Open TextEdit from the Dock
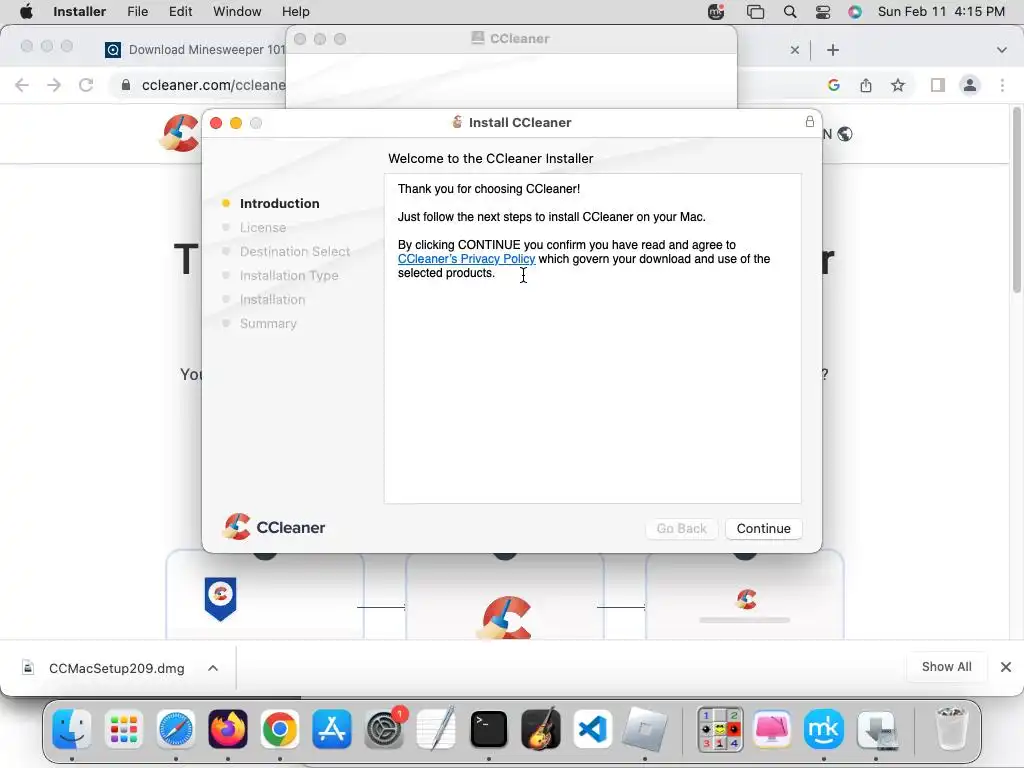 [436, 728]
